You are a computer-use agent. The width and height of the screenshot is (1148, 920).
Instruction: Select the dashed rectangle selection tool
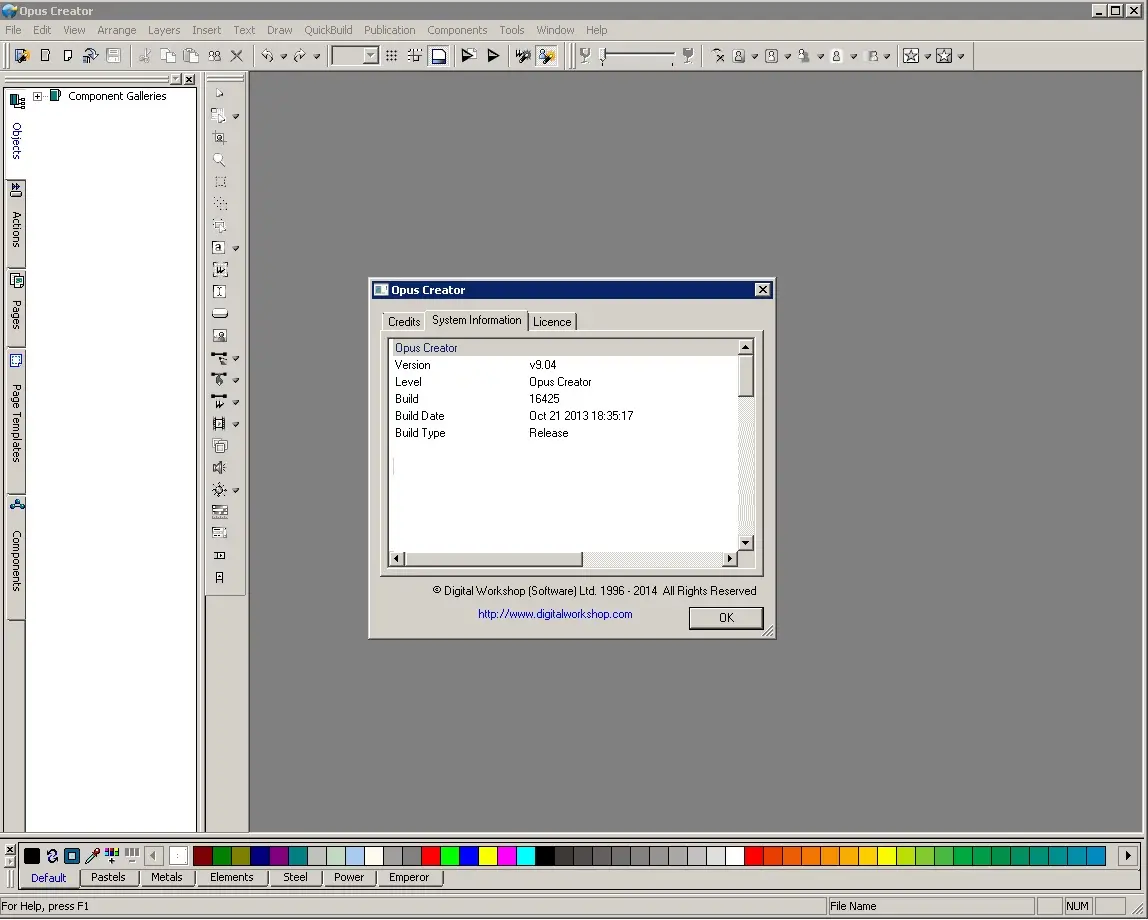click(x=220, y=182)
